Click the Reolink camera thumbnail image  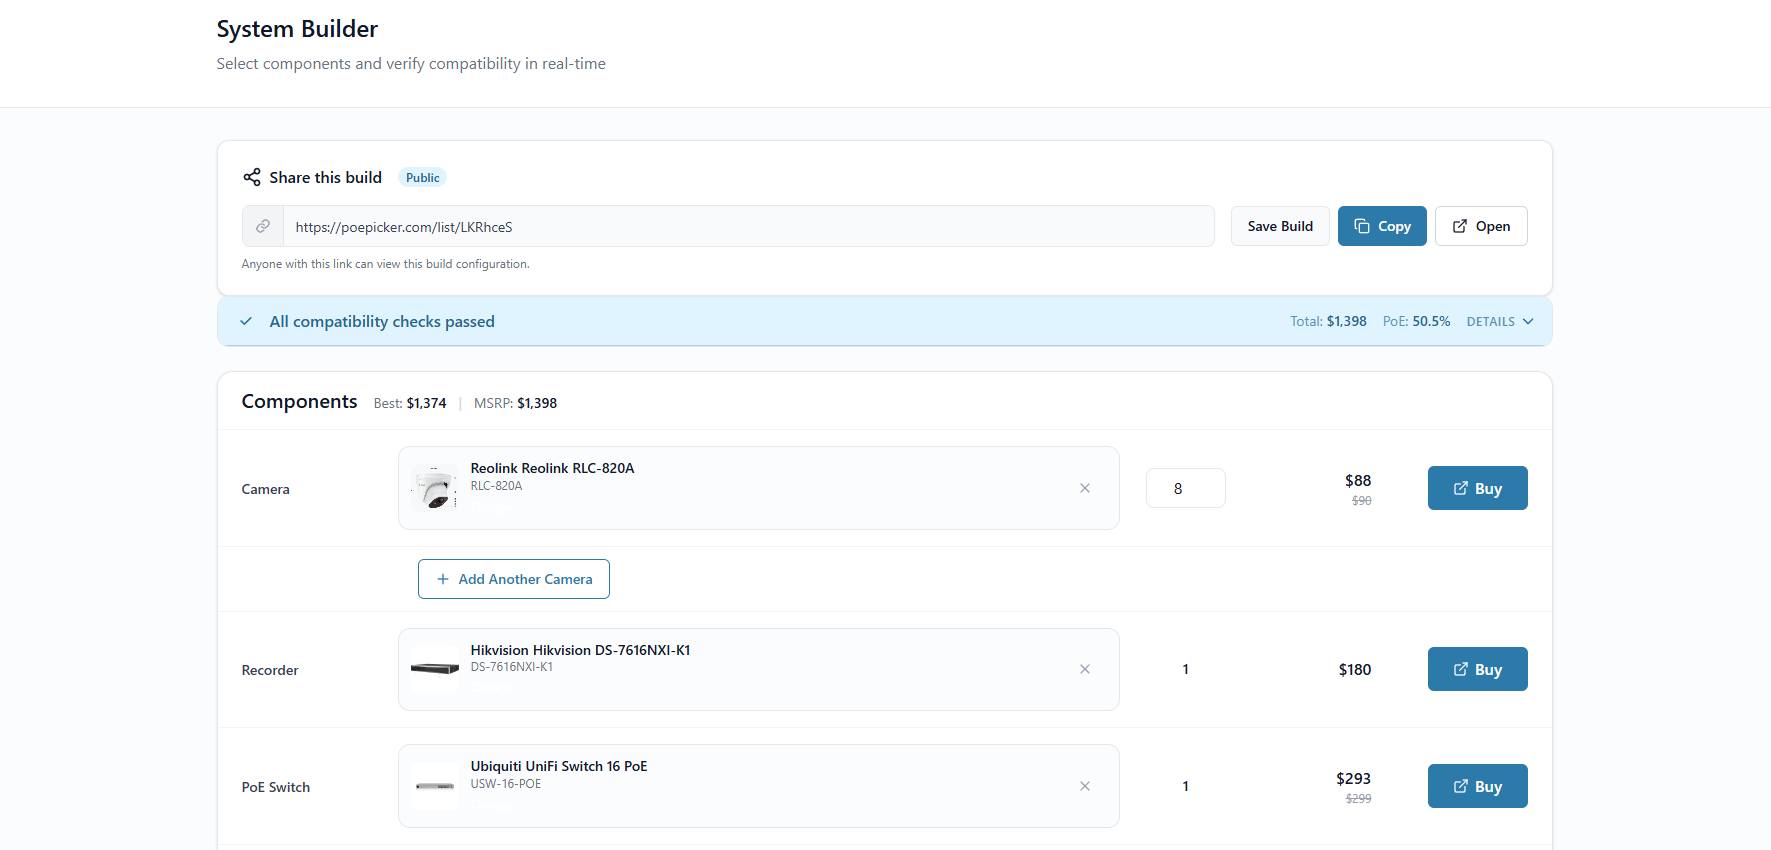coord(435,489)
